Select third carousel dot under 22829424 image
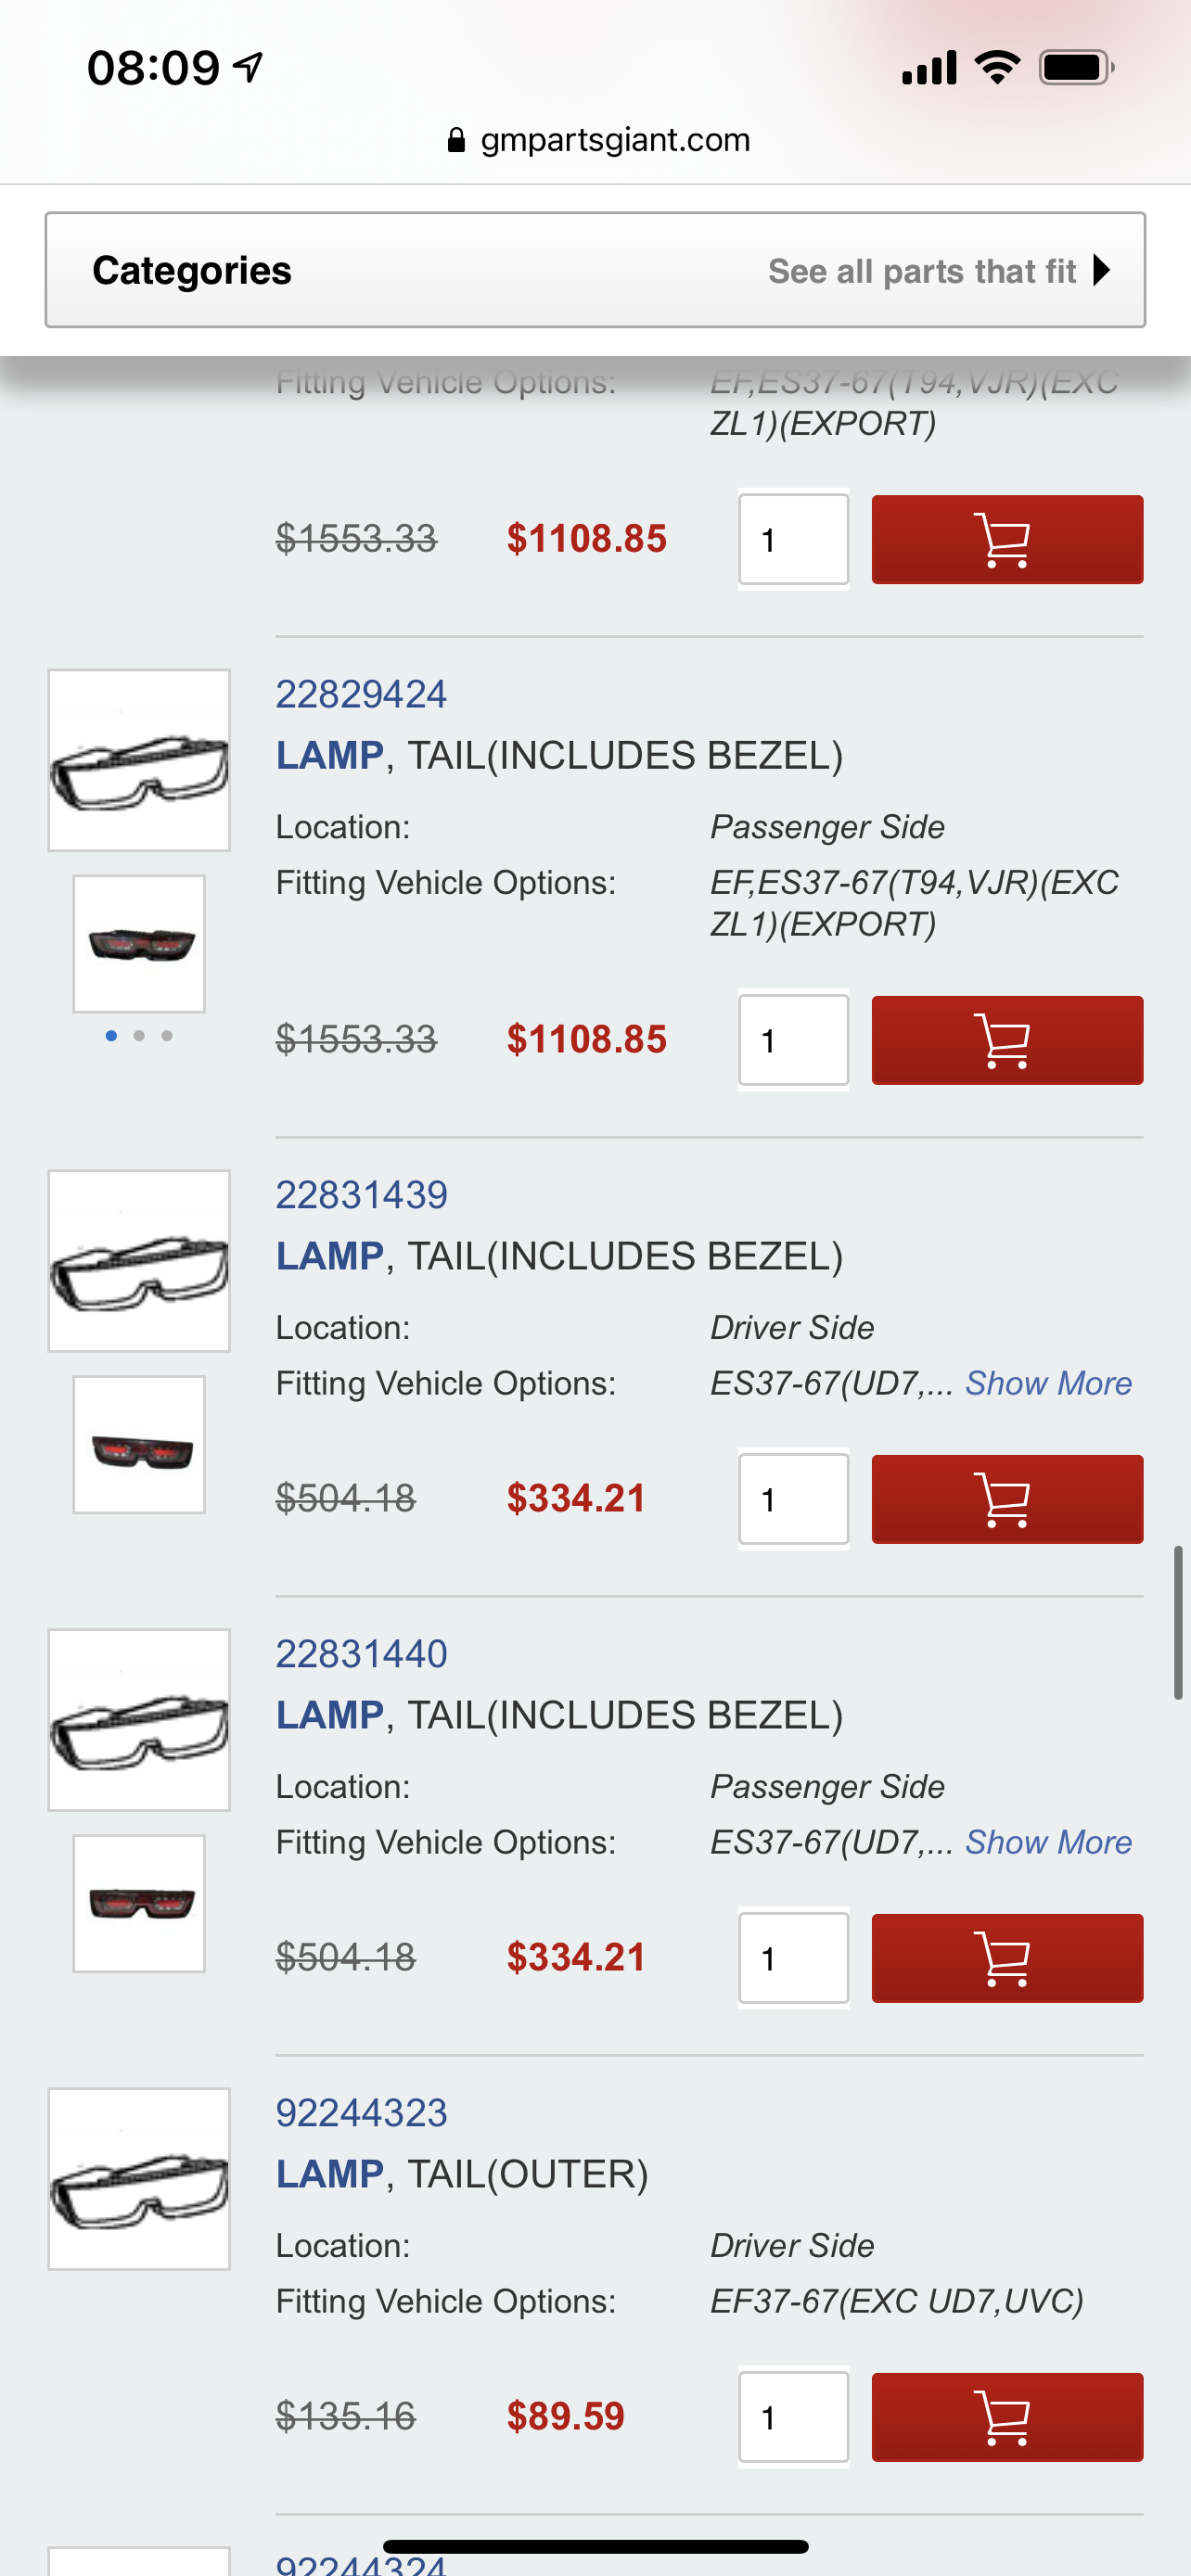 click(x=167, y=1036)
